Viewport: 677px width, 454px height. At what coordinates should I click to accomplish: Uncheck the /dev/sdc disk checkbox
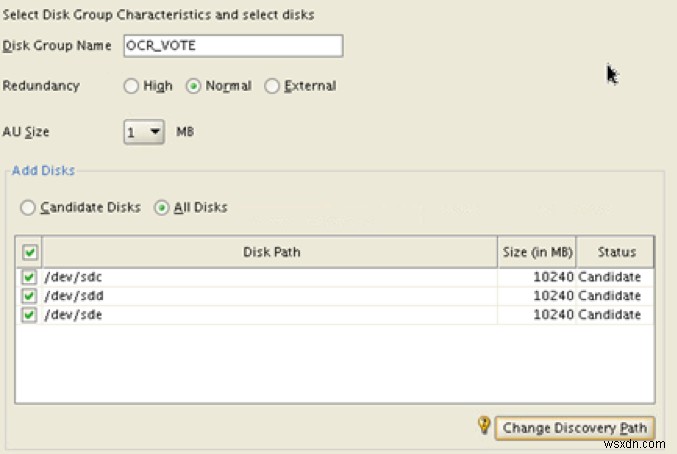30,277
